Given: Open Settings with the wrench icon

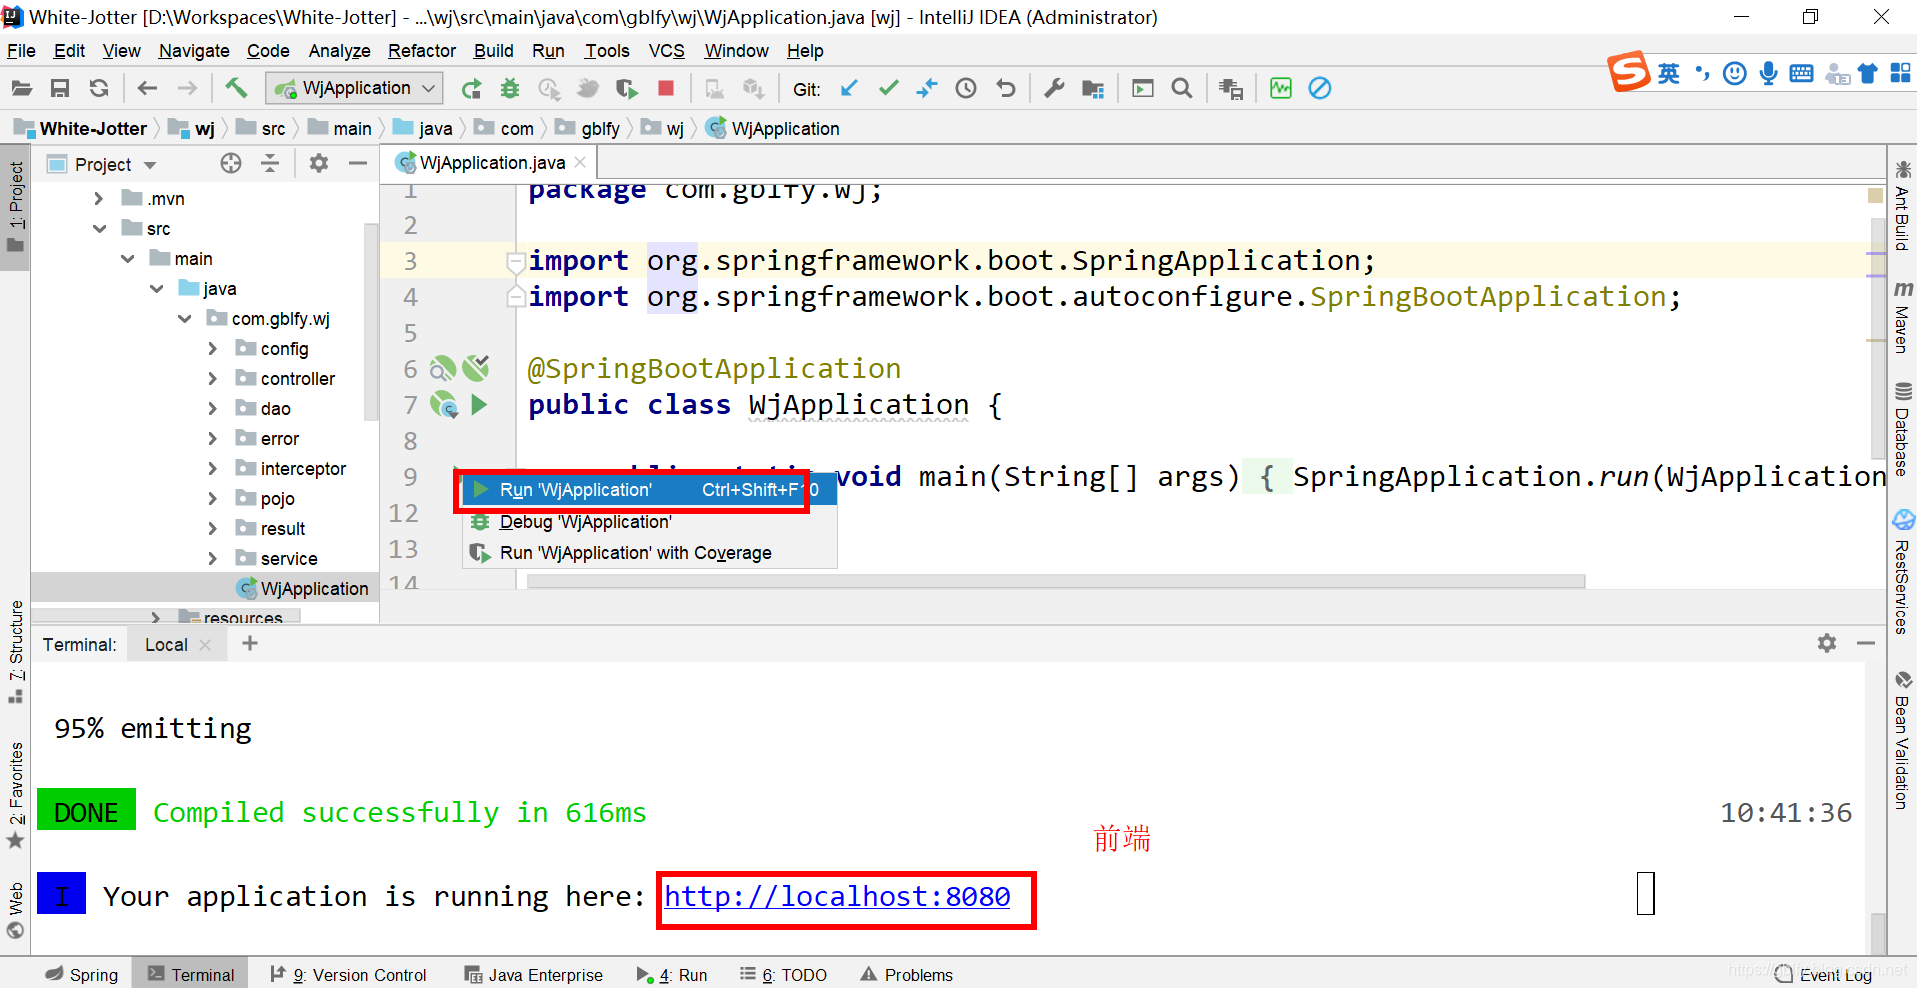Looking at the screenshot, I should (1054, 88).
